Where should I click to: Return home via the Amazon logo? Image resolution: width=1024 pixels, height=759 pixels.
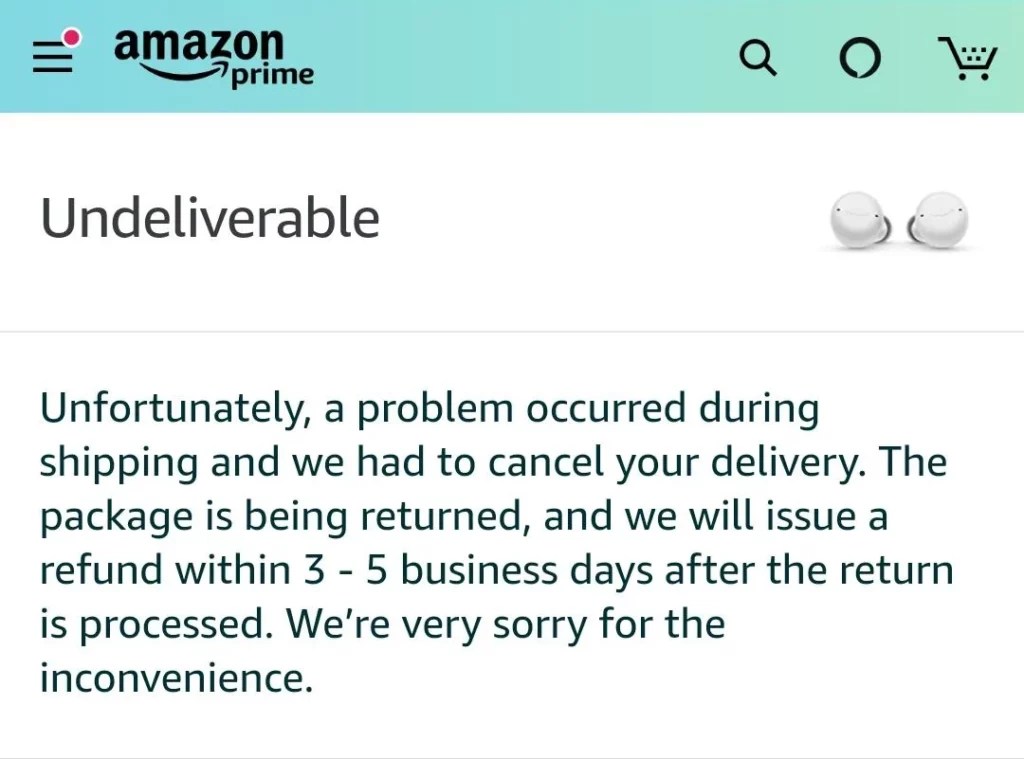point(197,48)
